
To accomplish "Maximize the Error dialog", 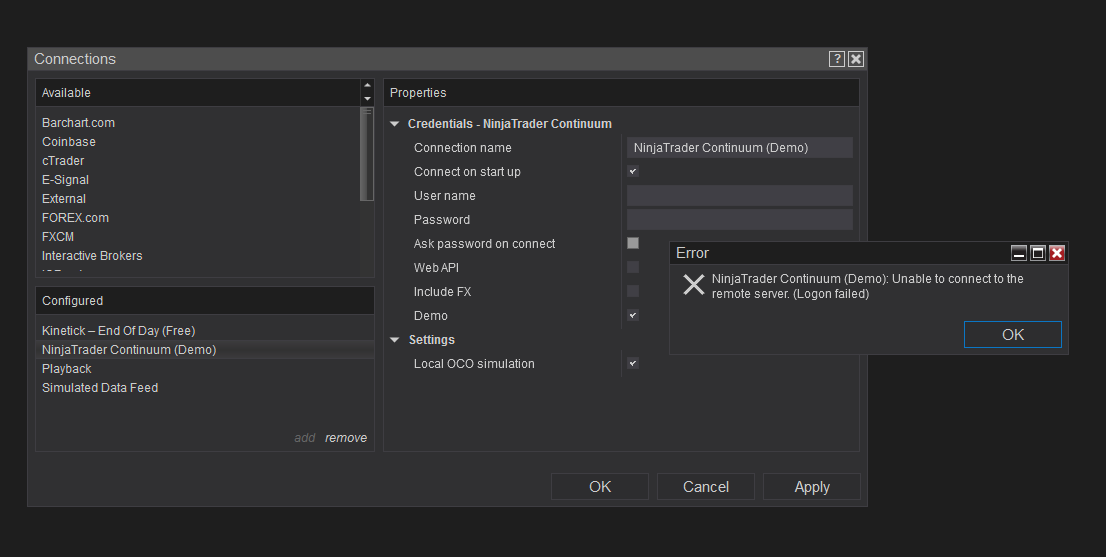I will pyautogui.click(x=1038, y=253).
